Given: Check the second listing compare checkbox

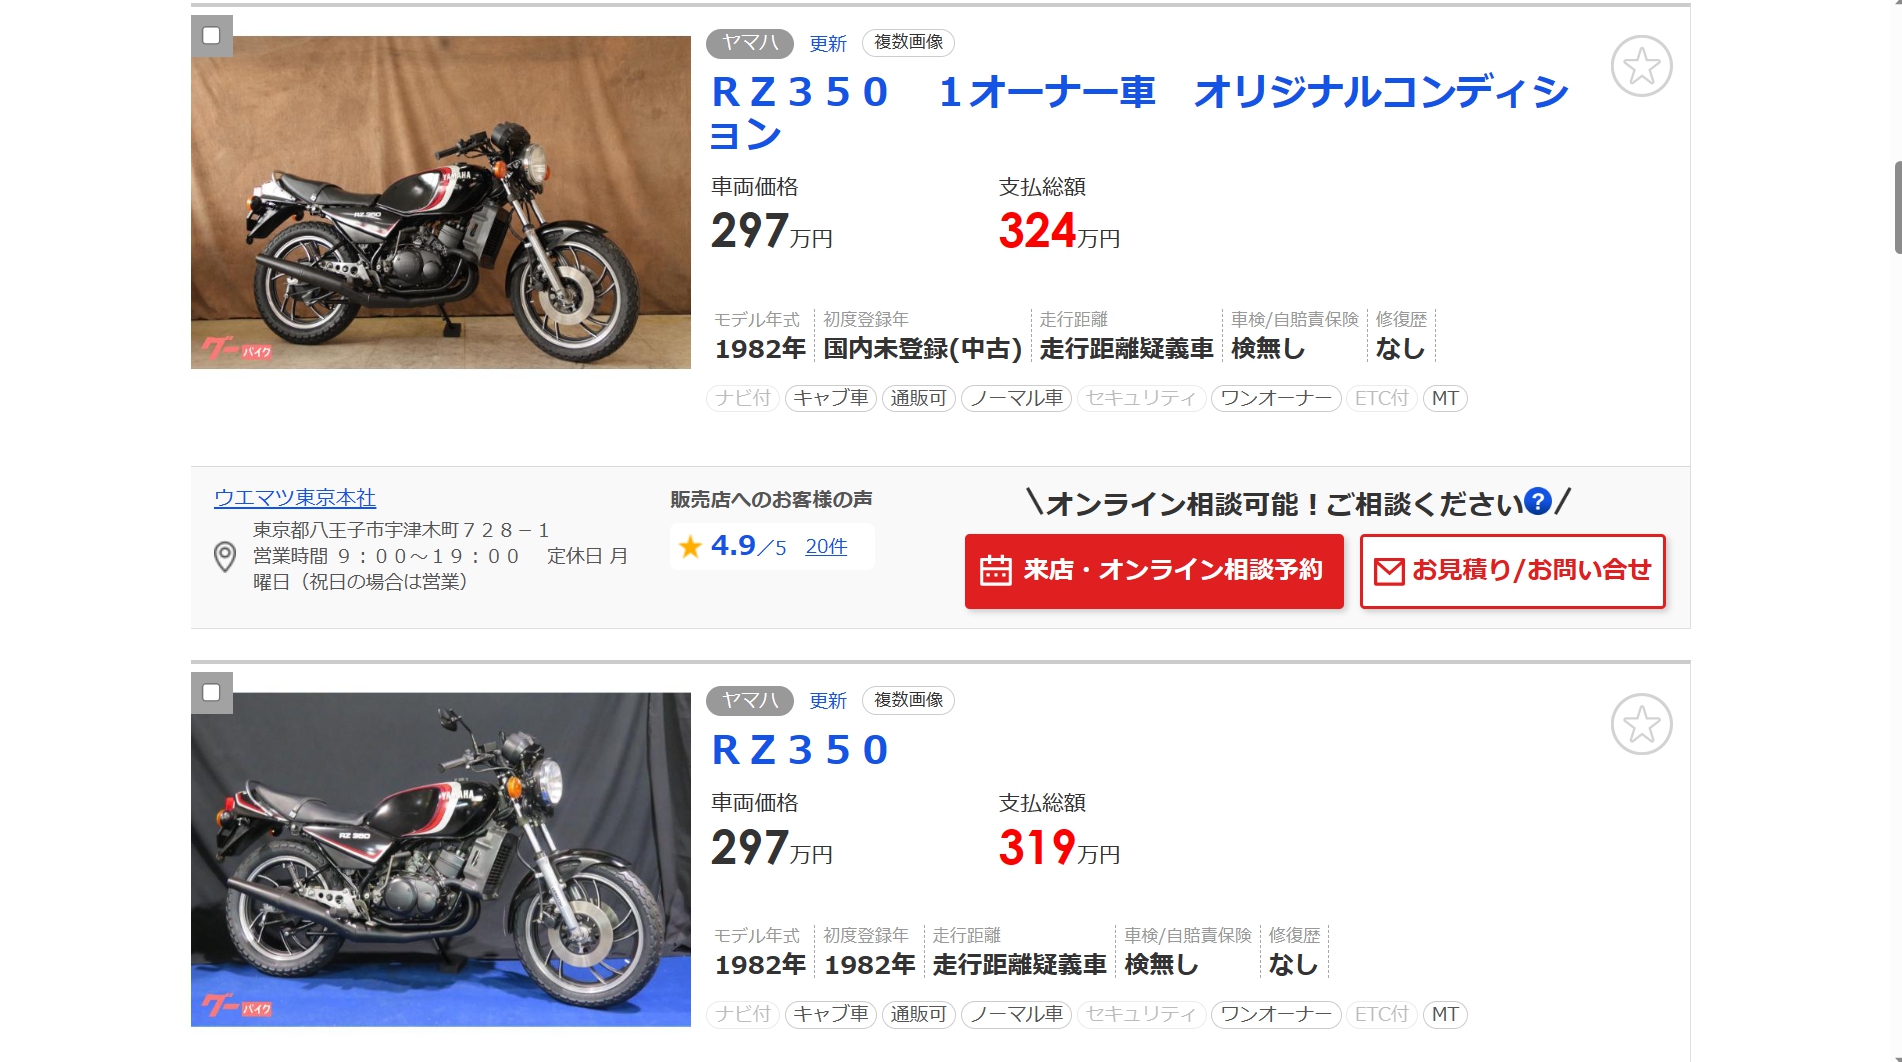Looking at the screenshot, I should 211,692.
